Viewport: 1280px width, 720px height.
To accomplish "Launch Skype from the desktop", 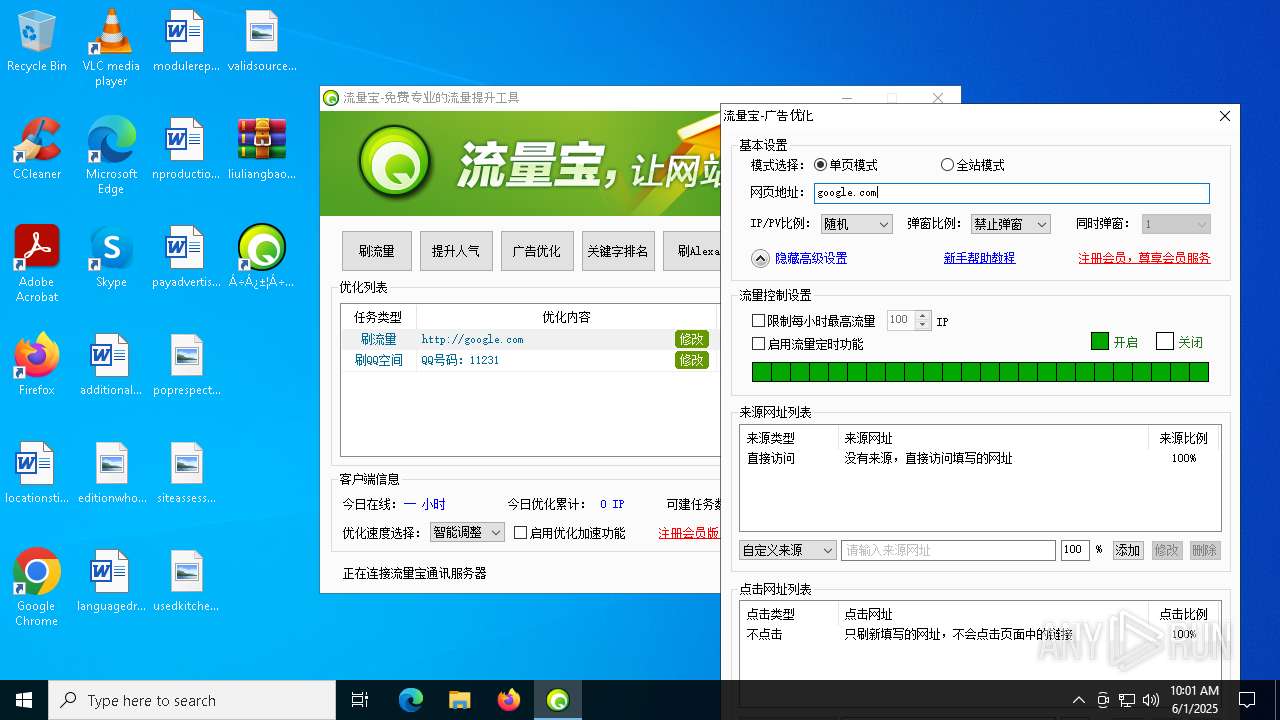I will (x=111, y=257).
